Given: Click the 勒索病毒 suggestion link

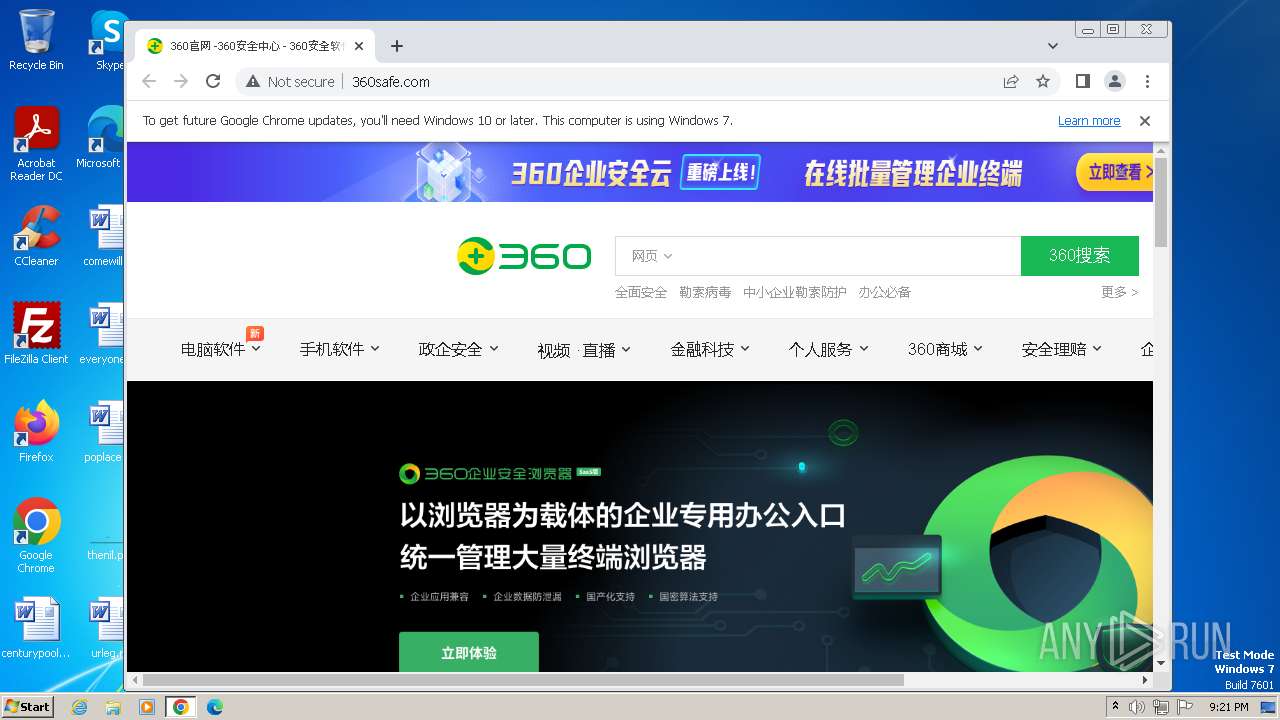Looking at the screenshot, I should 705,292.
